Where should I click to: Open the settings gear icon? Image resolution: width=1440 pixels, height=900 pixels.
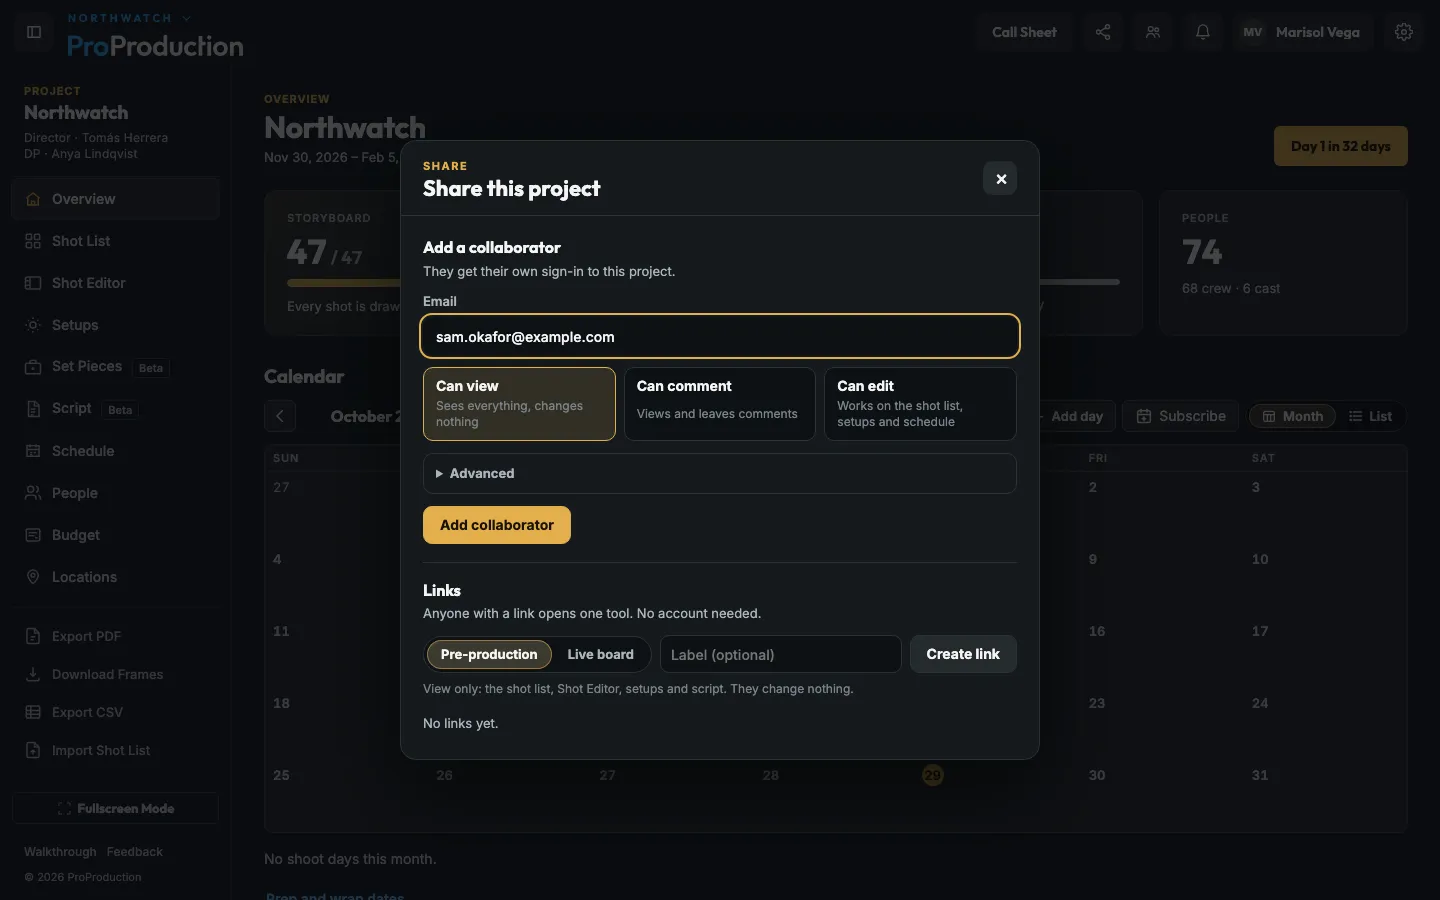coord(1404,32)
